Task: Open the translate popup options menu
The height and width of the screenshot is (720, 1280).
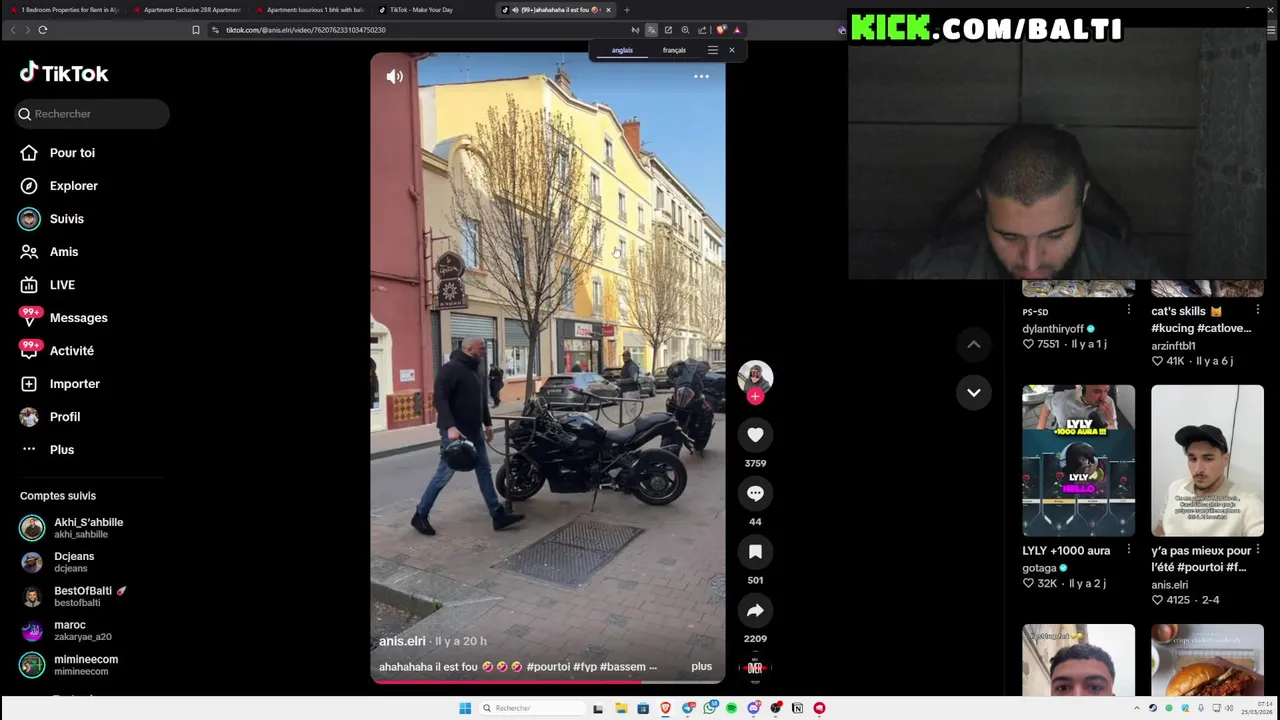Action: click(x=713, y=50)
